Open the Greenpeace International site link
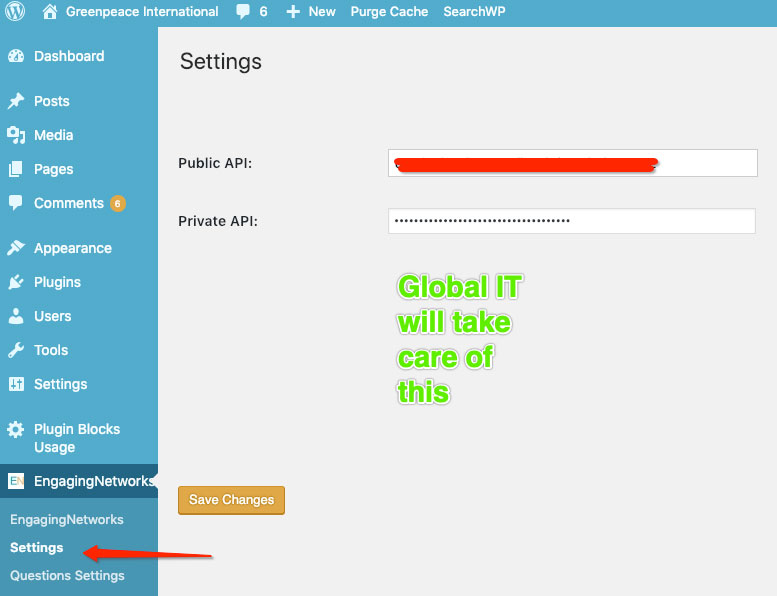The image size is (777, 596). 142,11
